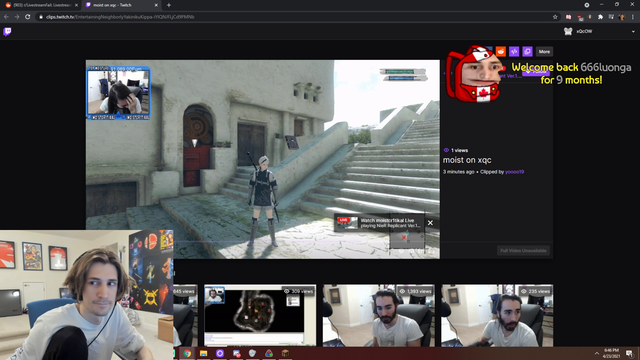
Task: Click the xQcOW avatar icon in the header
Action: (x=568, y=31)
